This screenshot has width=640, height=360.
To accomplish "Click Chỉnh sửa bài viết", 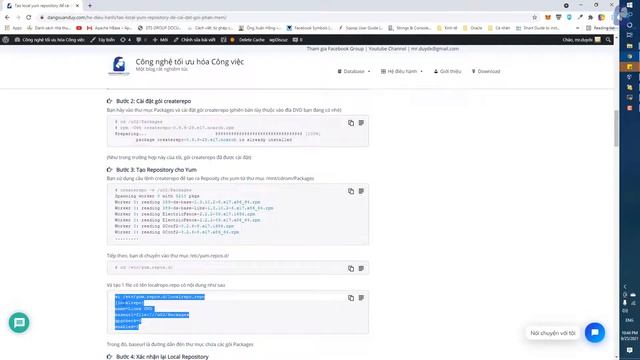I will coord(194,40).
